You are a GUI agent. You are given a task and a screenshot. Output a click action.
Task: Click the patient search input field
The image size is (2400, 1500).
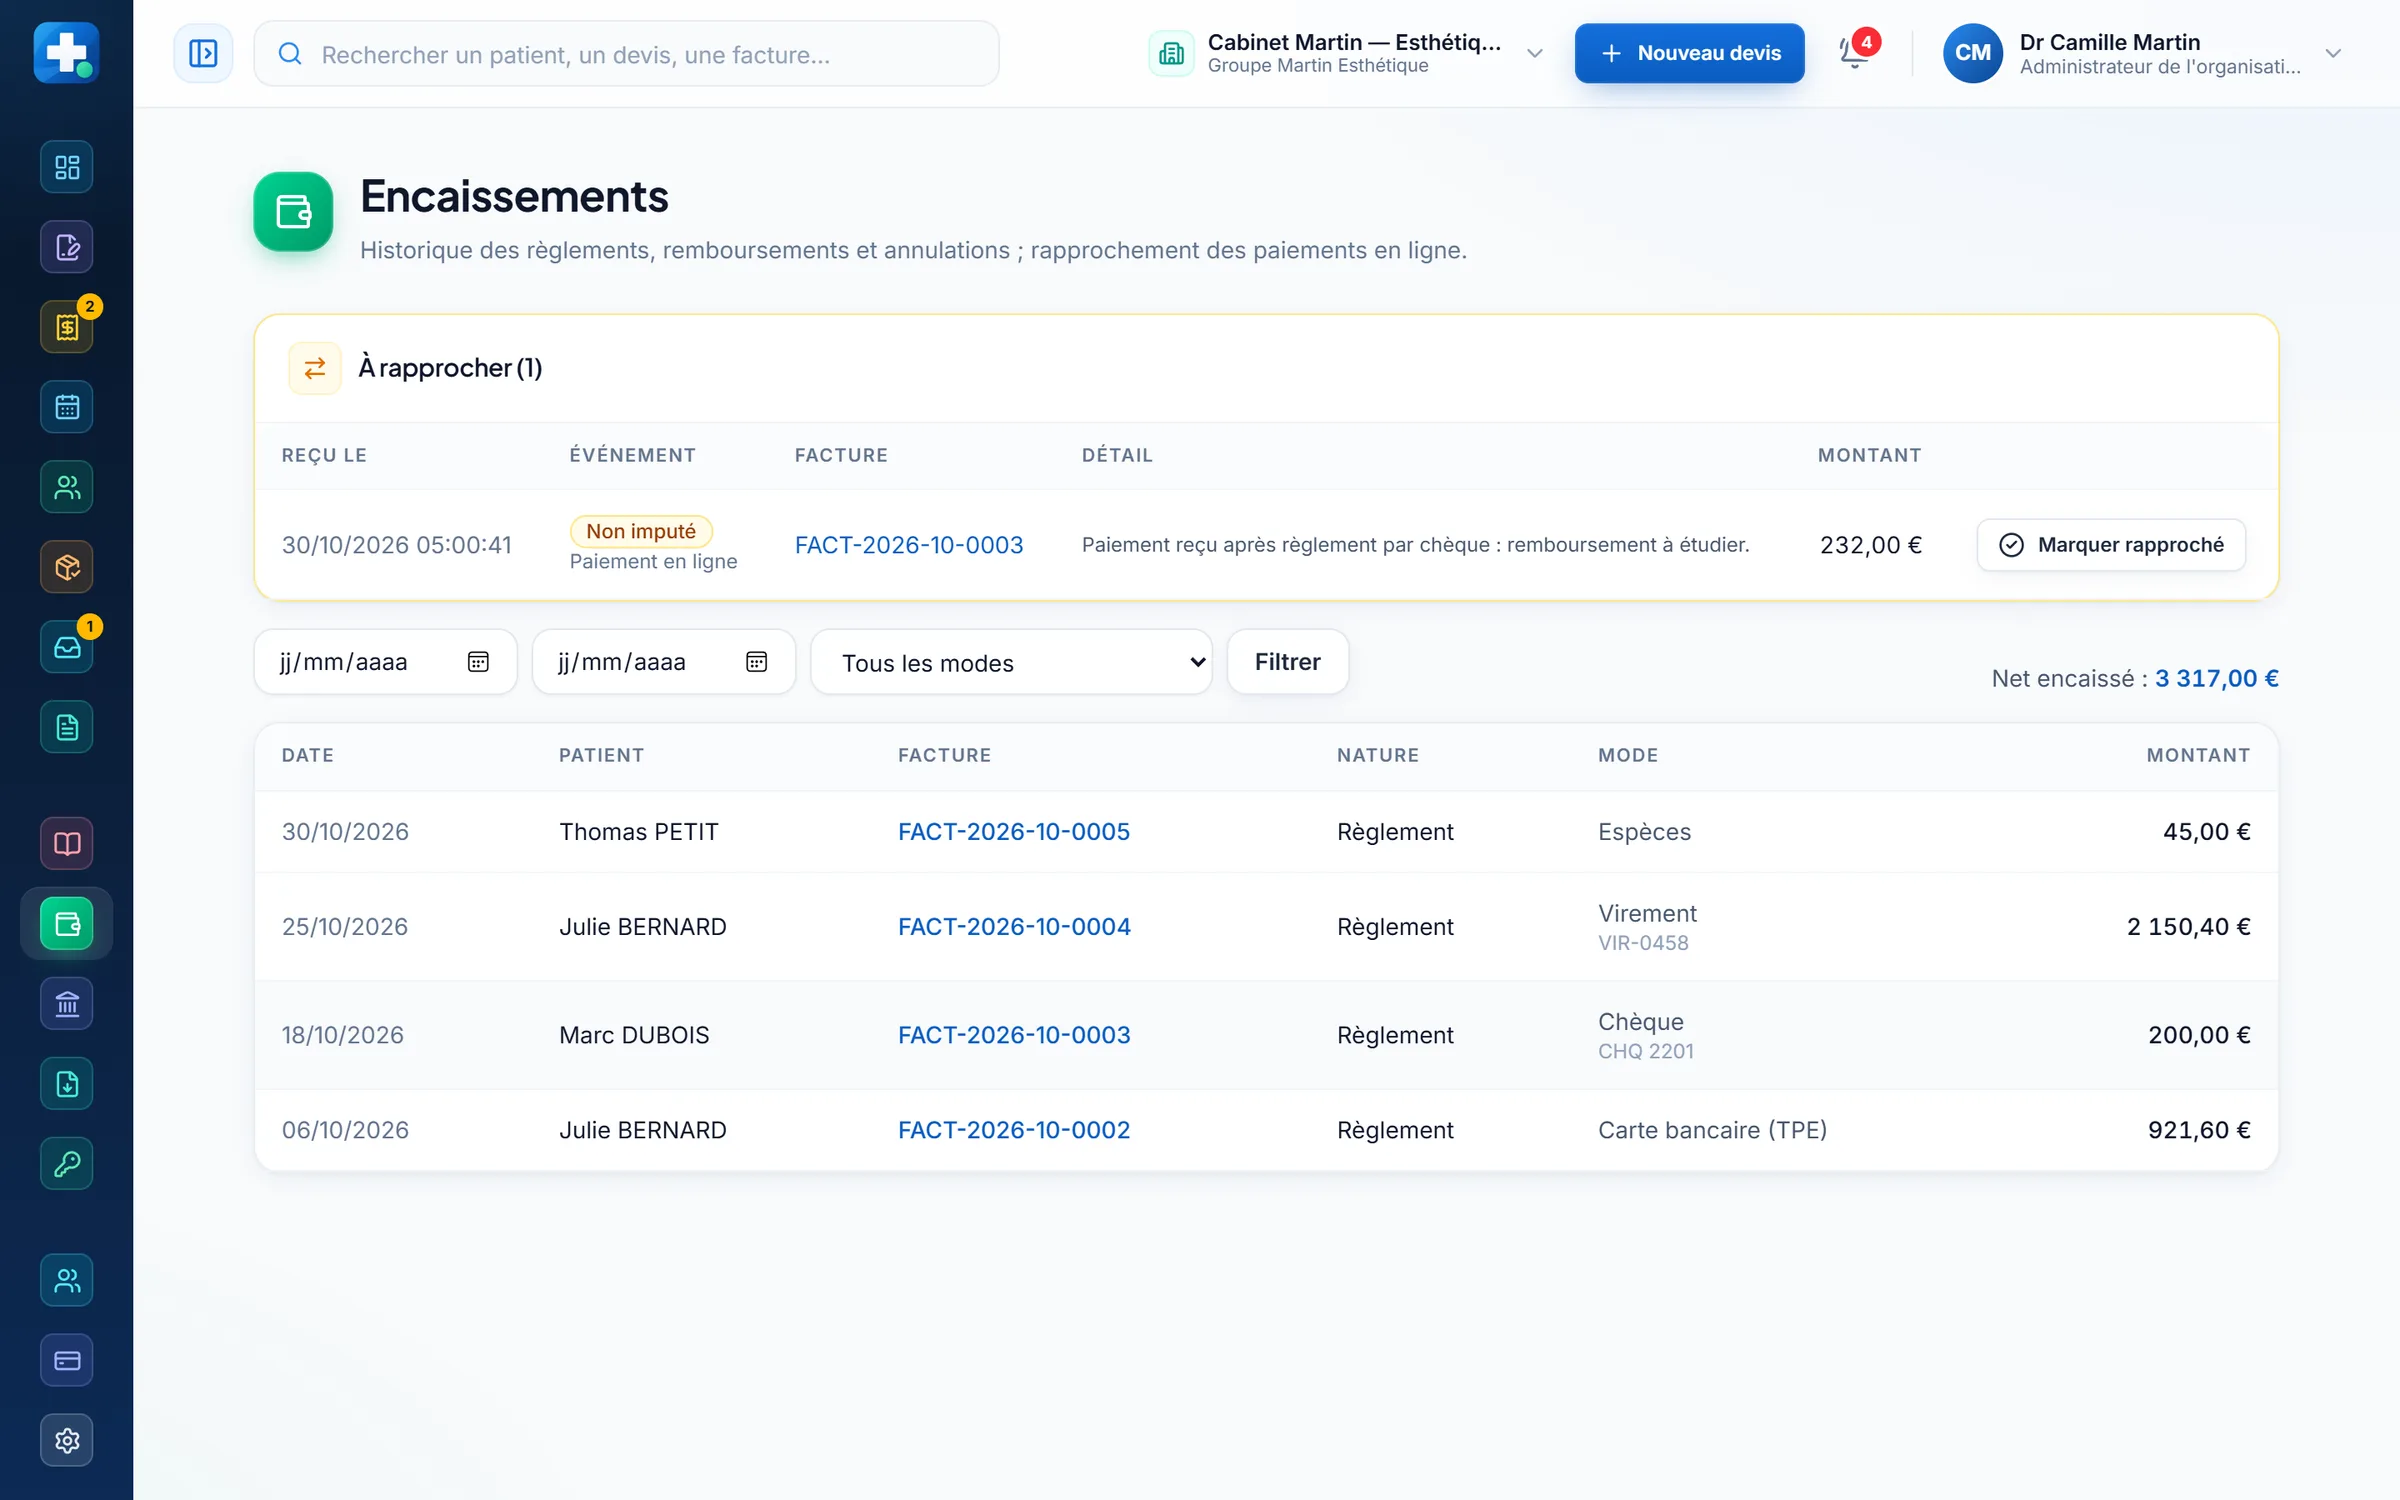[x=627, y=54]
